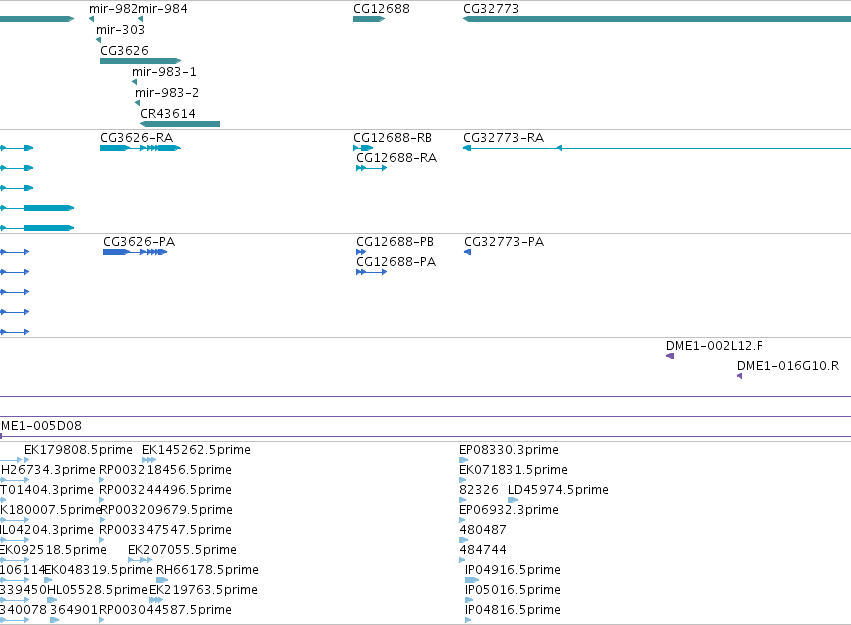Select the T01404.3prime label
Screen dimensions: 851x625
tap(47, 490)
